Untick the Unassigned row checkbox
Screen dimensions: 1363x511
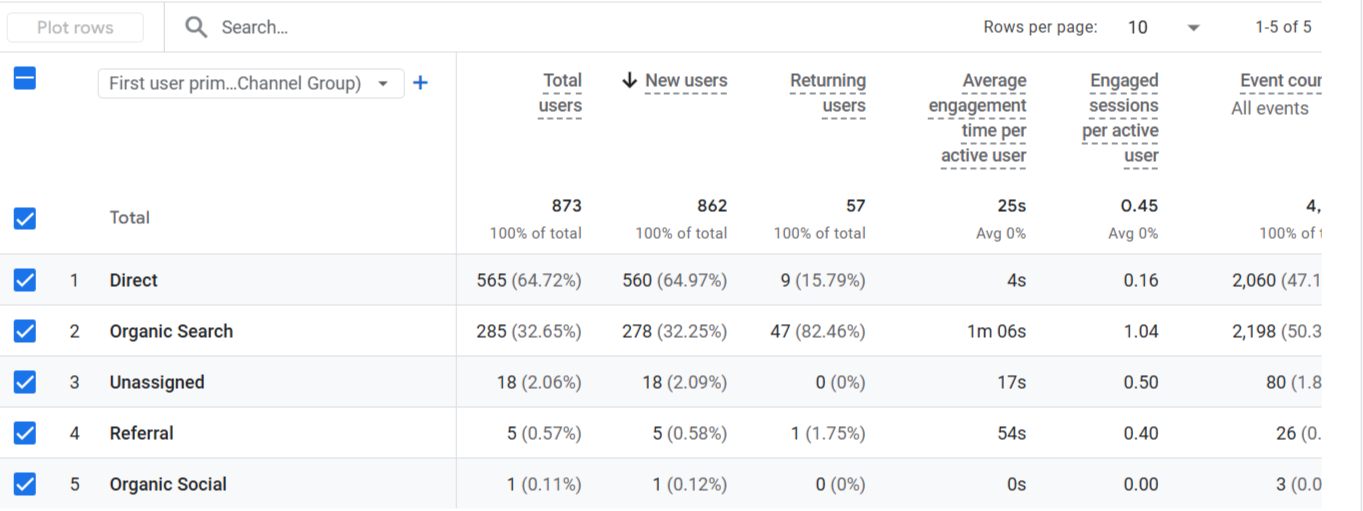click(25, 382)
